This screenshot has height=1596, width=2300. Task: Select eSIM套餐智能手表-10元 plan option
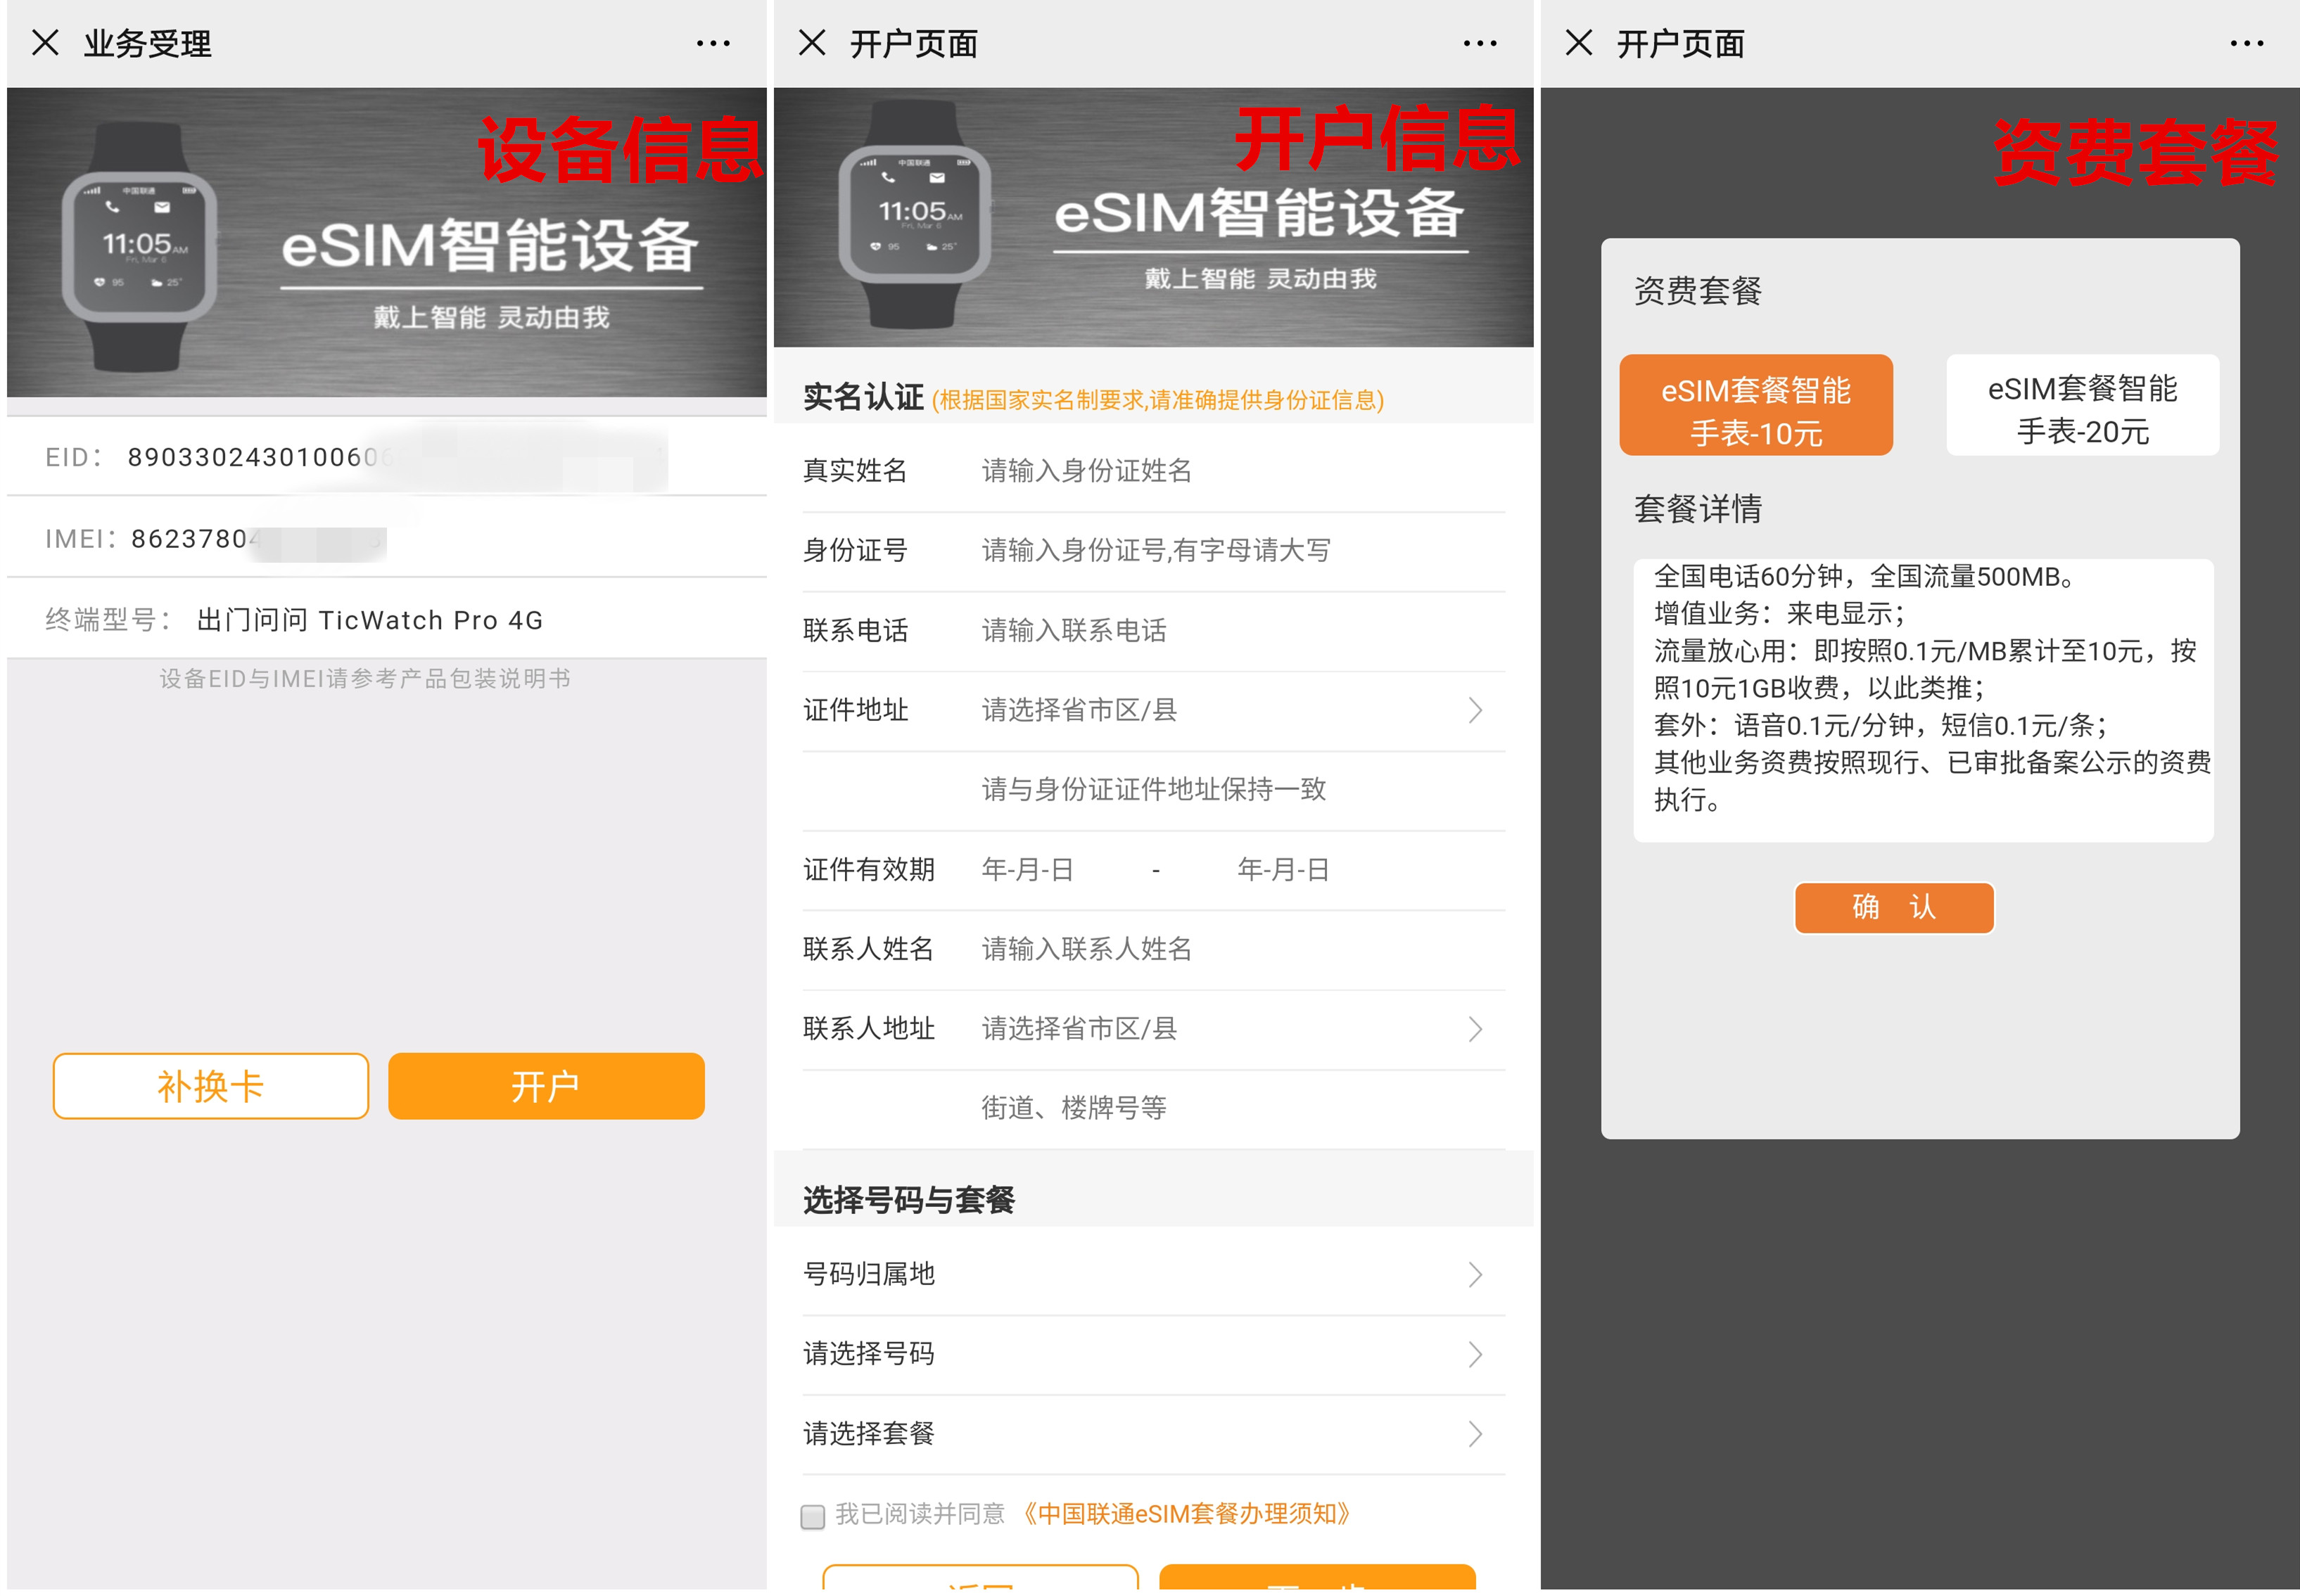pos(1756,405)
